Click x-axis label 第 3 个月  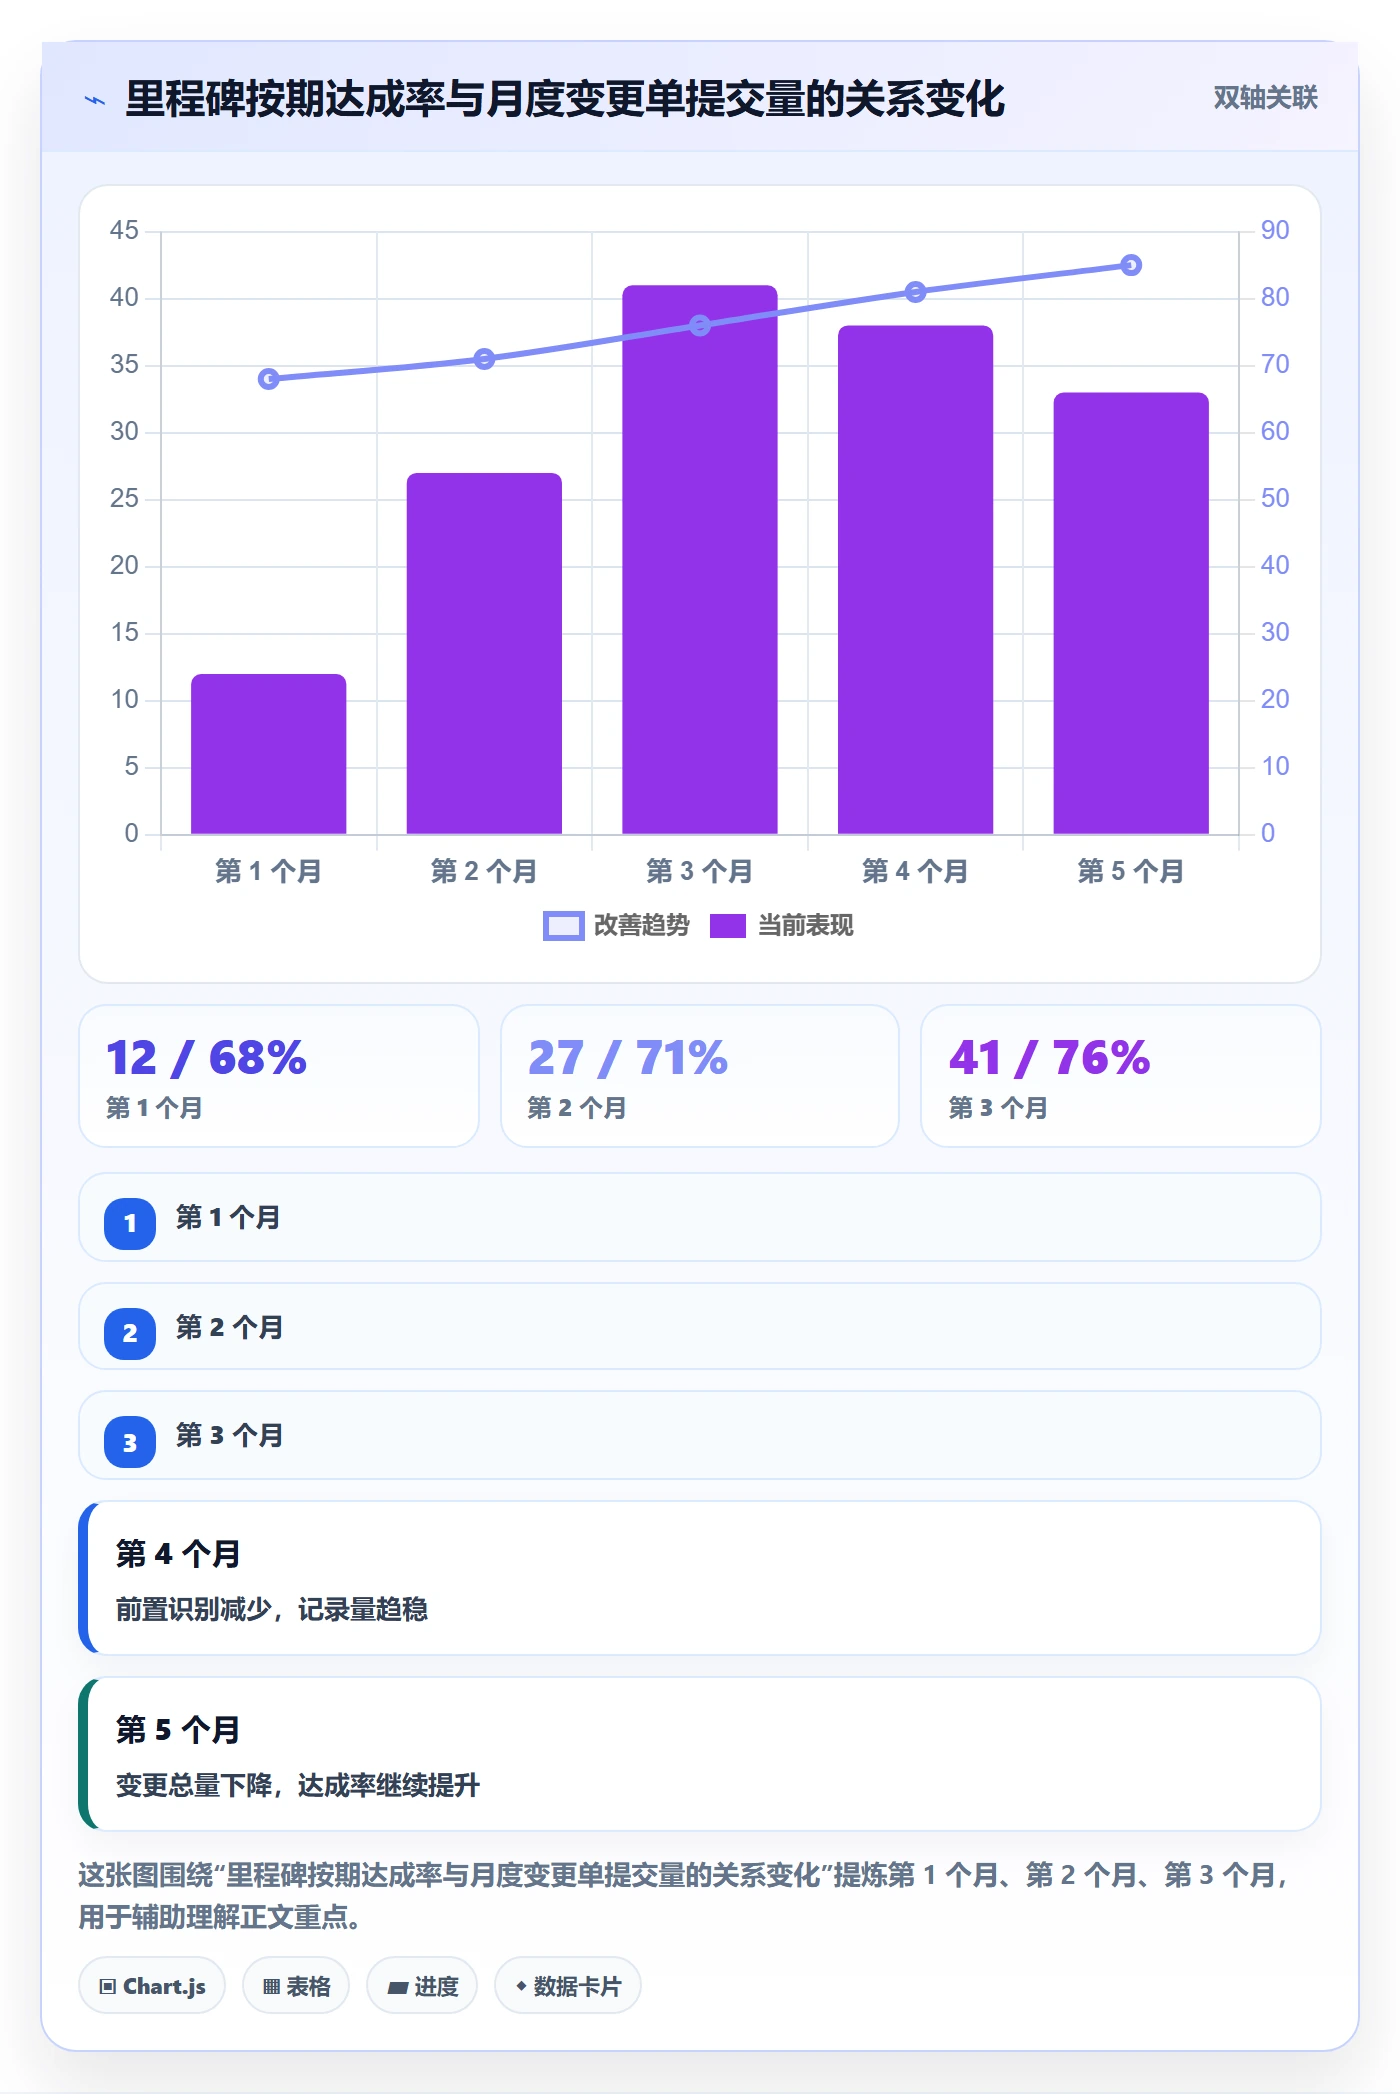tap(699, 871)
